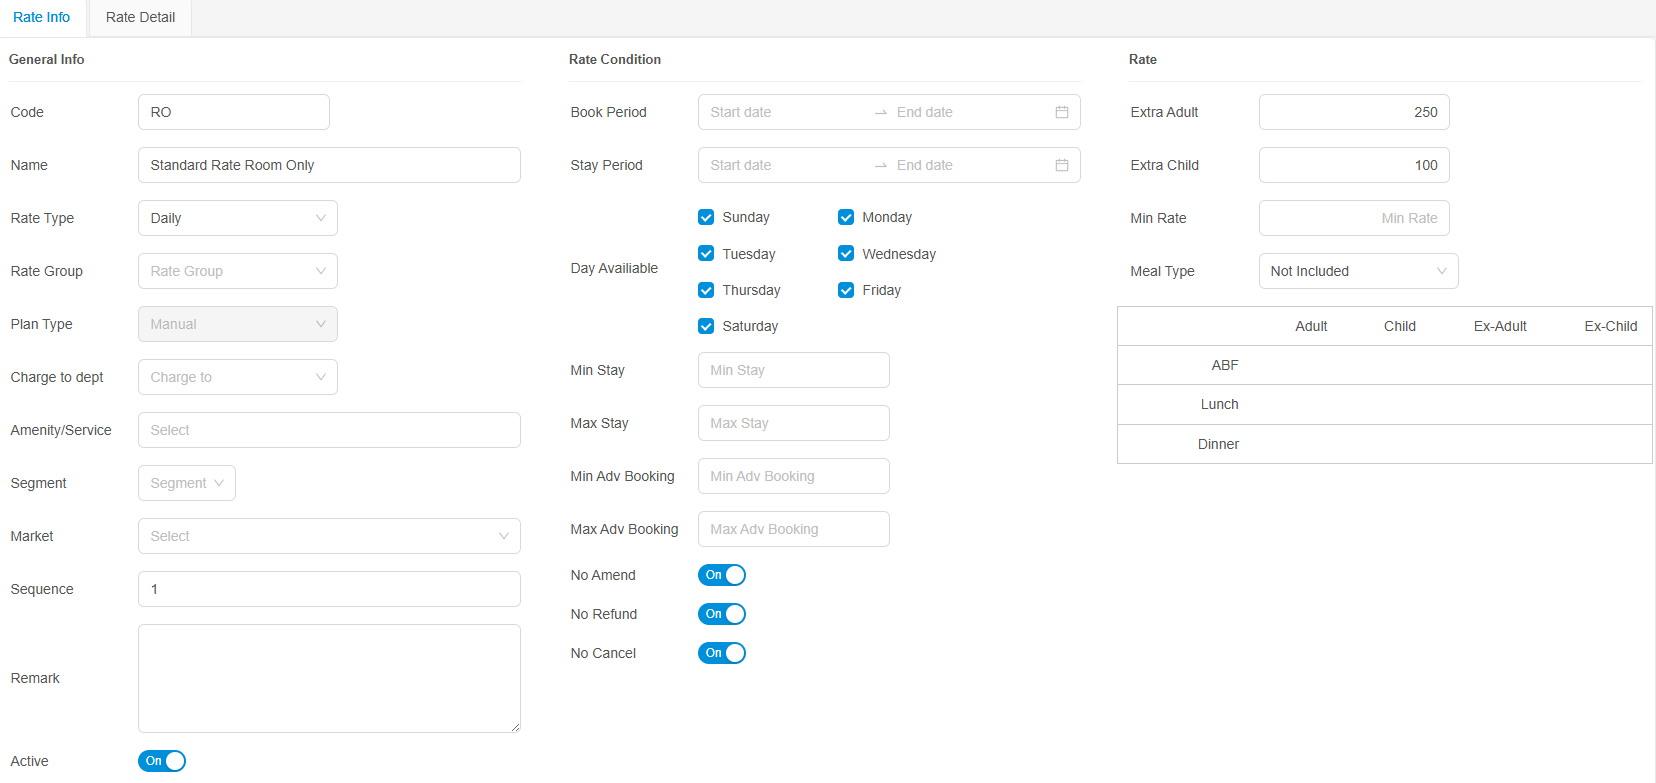Expand the Segment dropdown
1656x783 pixels.
coord(186,483)
